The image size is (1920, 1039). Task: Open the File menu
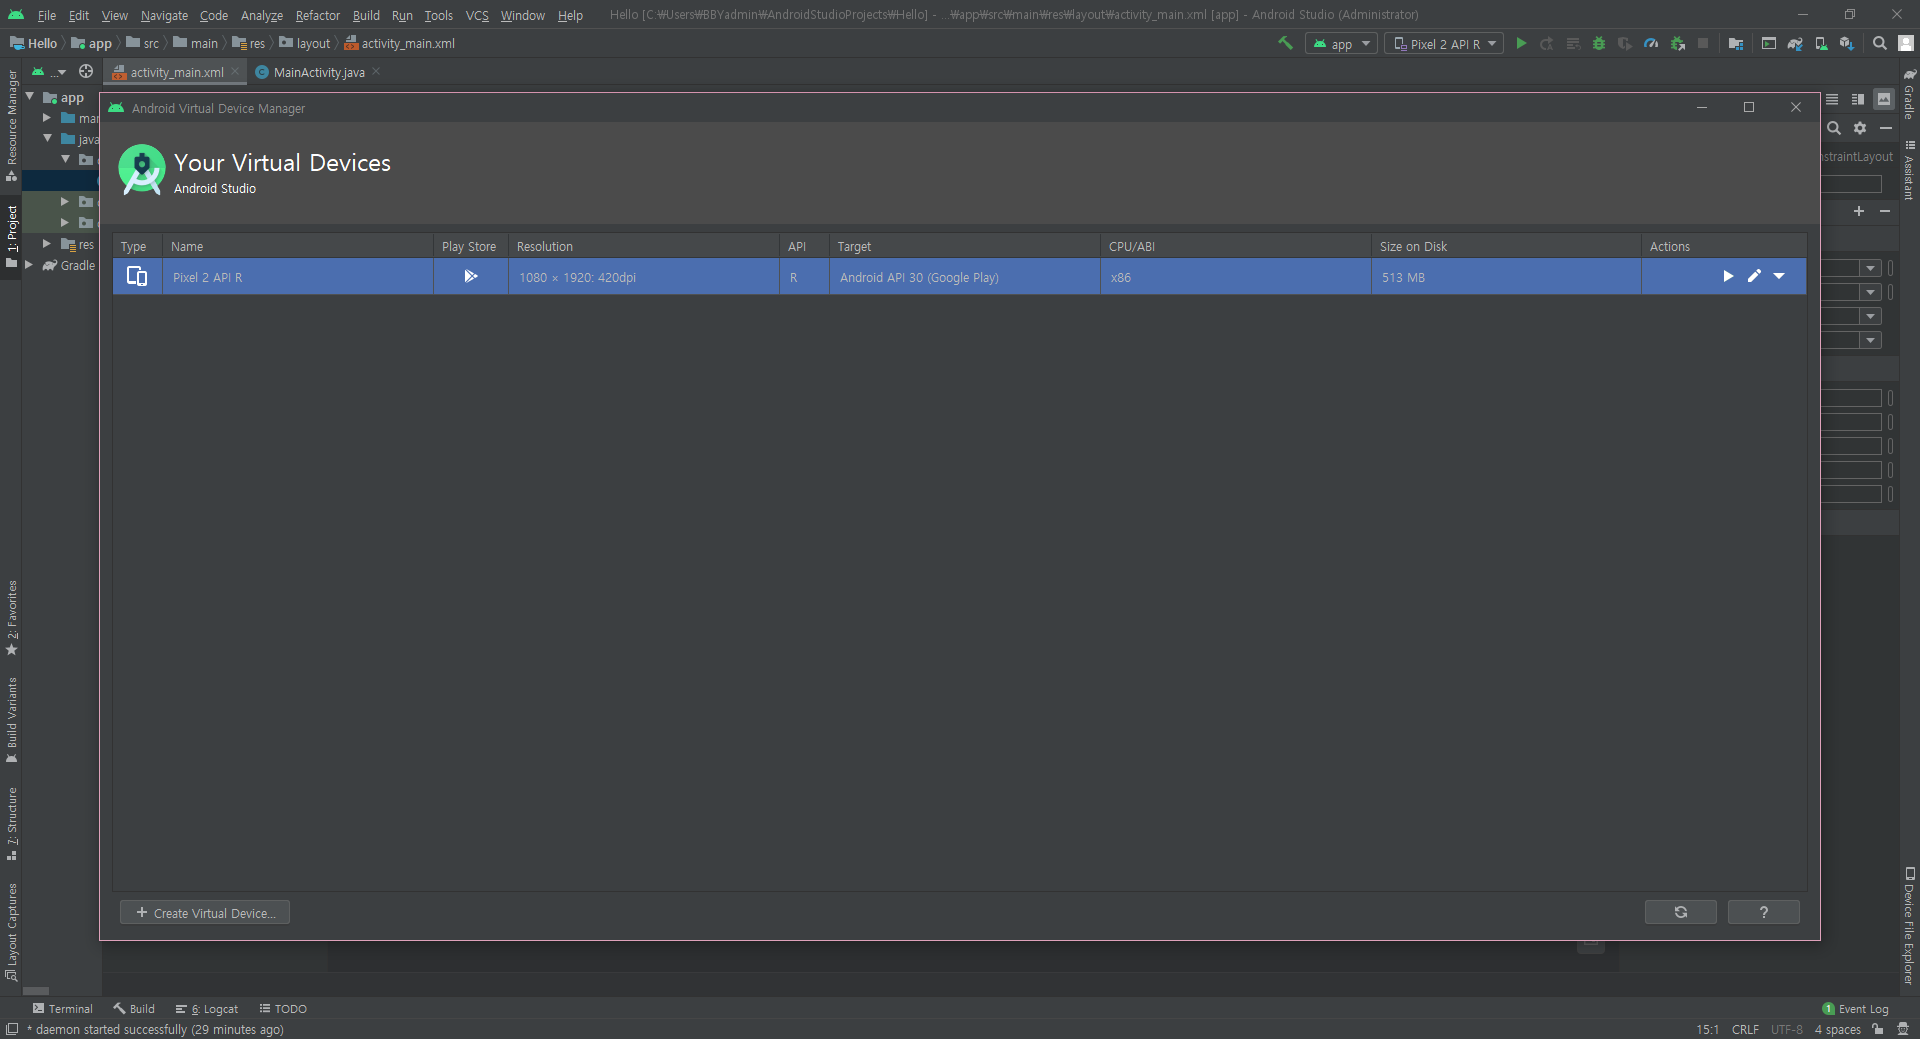(47, 15)
